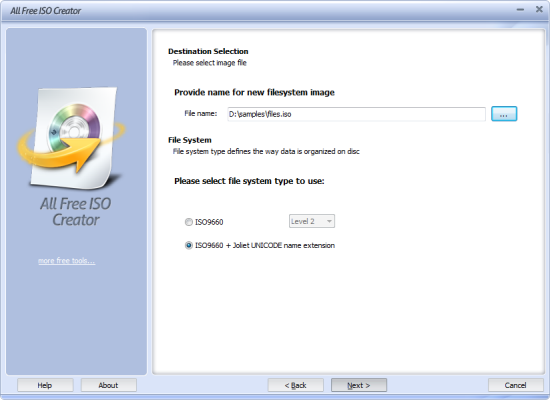Follow the more free tools... link
Viewport: 550px width, 400px height.
coord(66,261)
